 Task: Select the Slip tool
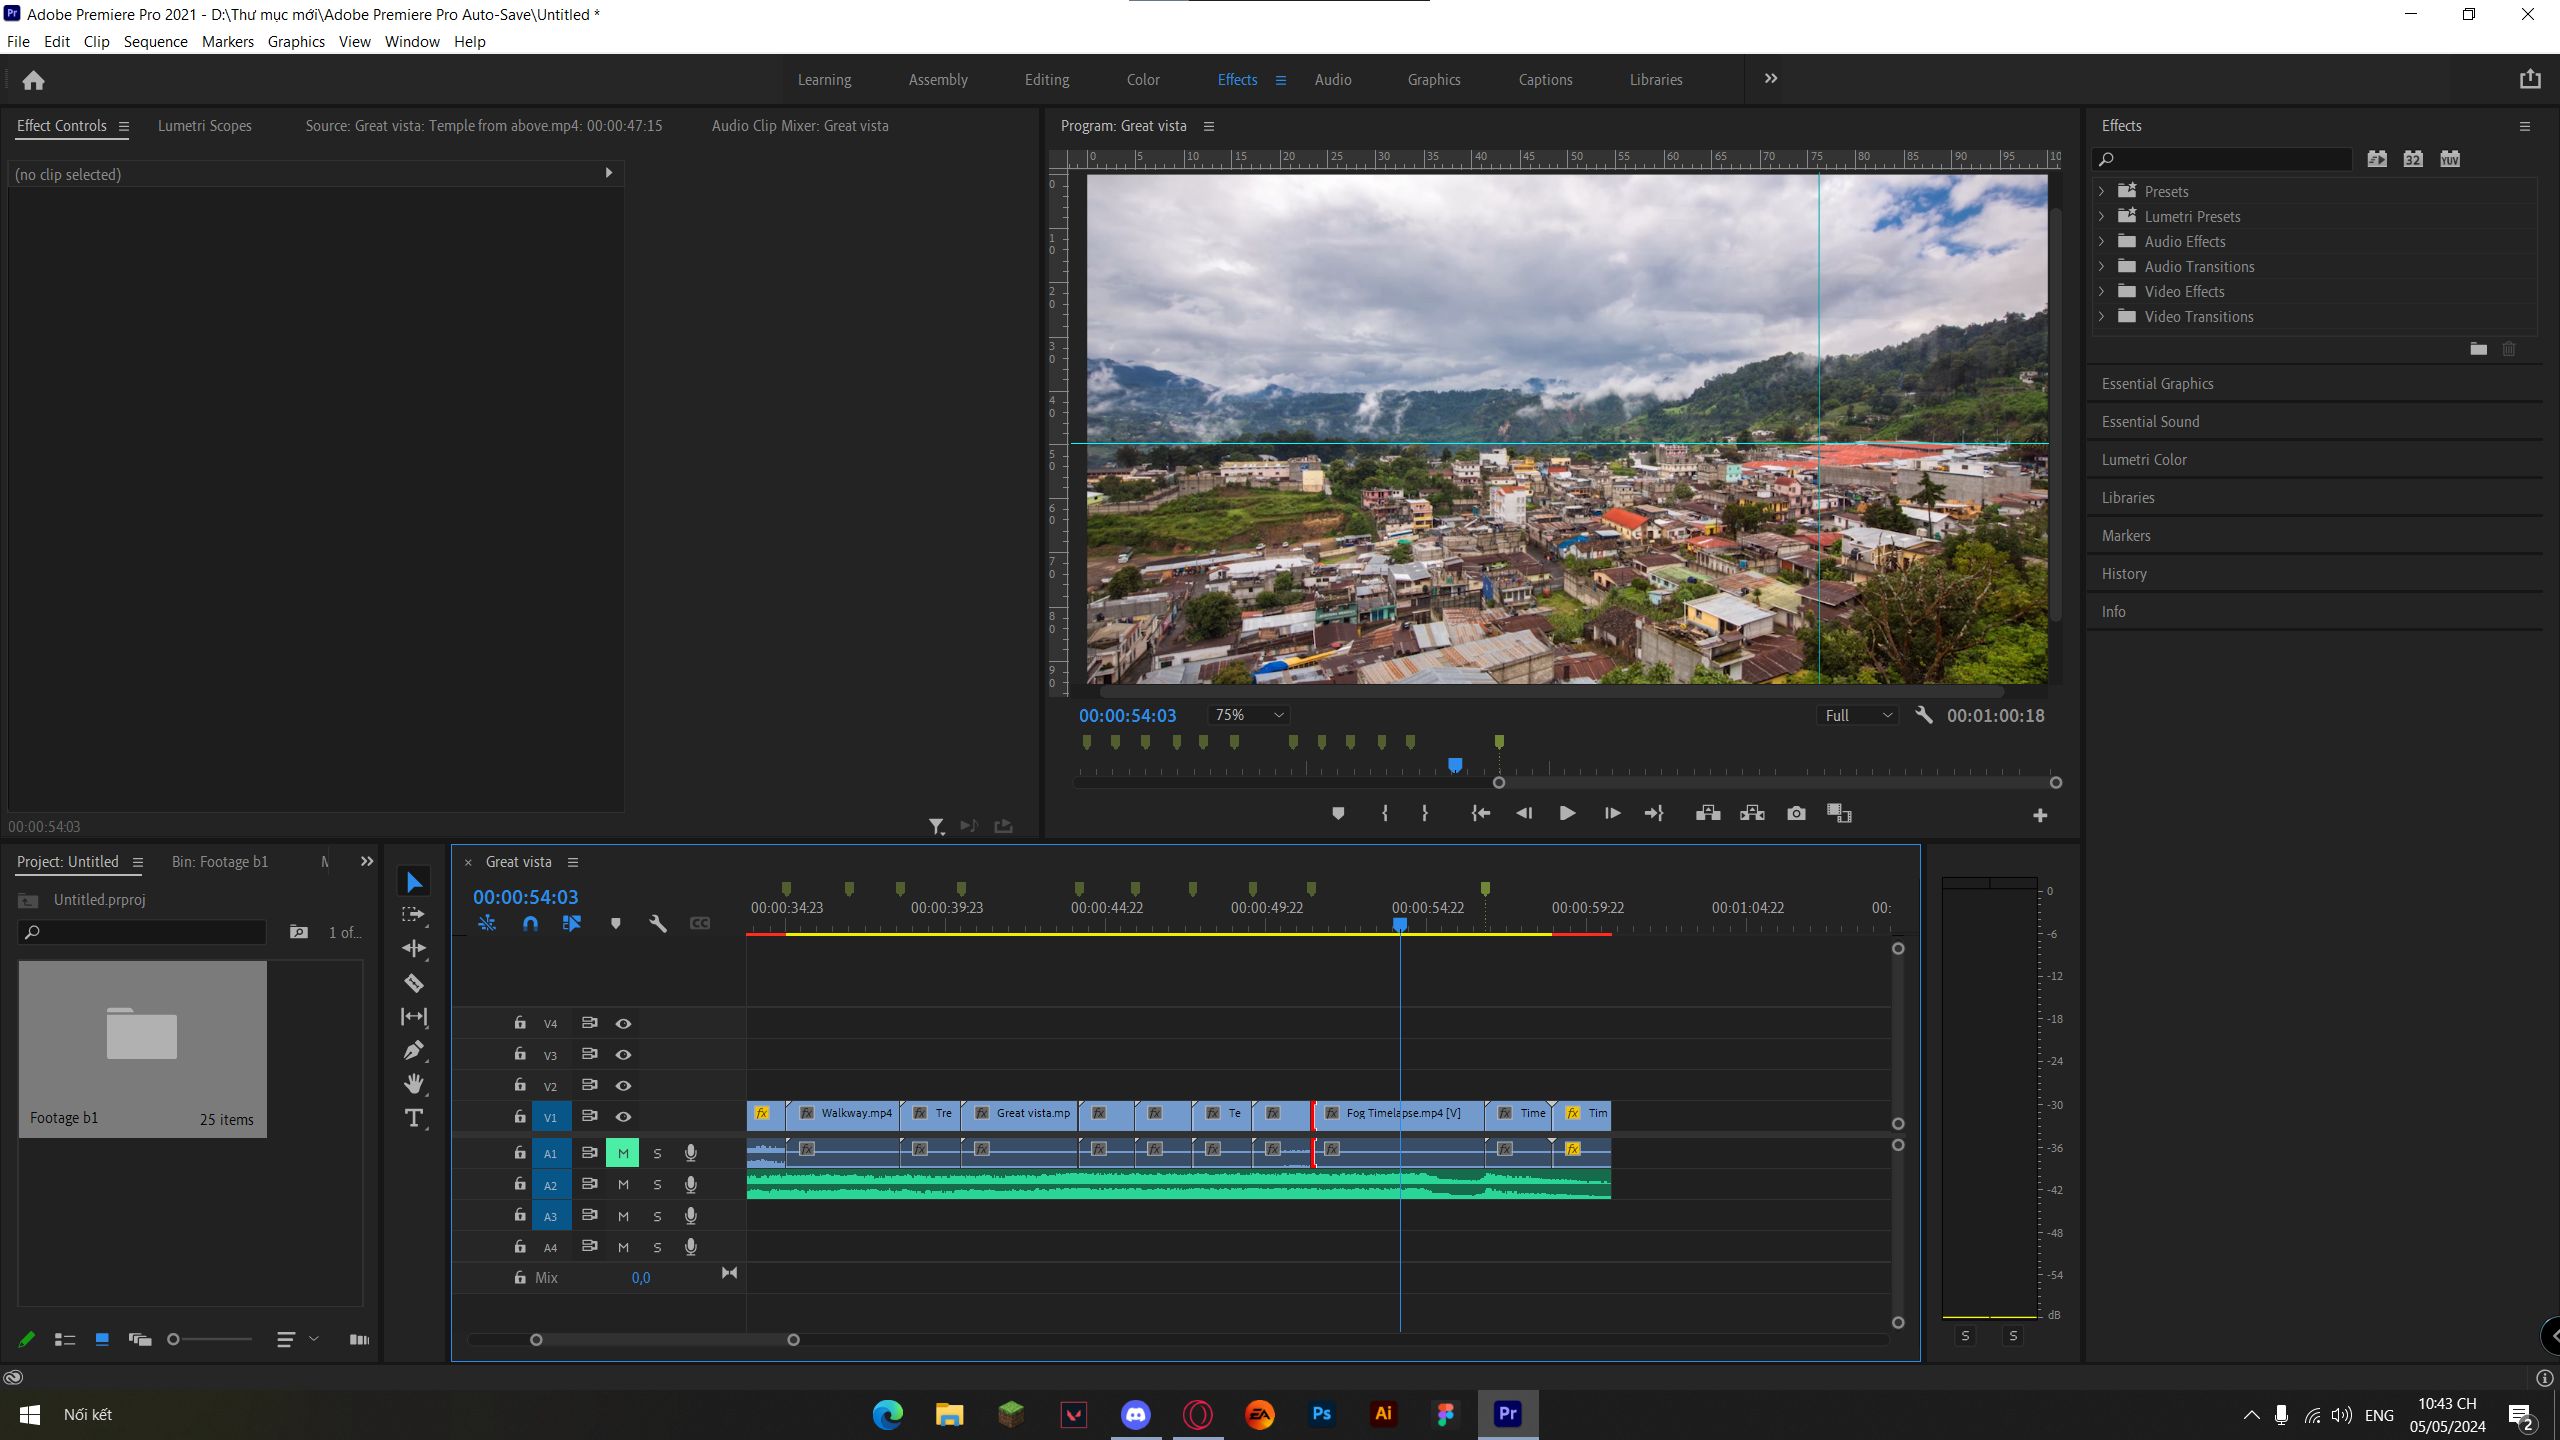click(414, 1016)
